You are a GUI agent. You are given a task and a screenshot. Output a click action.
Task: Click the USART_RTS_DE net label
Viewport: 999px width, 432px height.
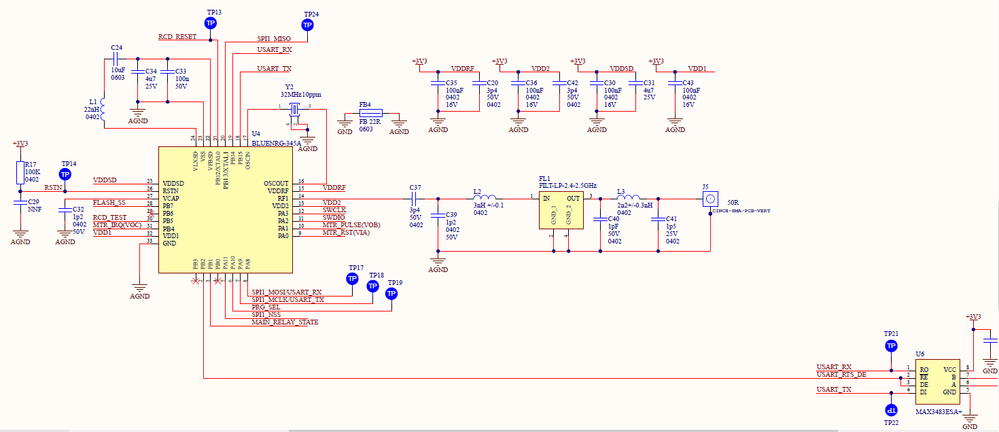tap(841, 374)
